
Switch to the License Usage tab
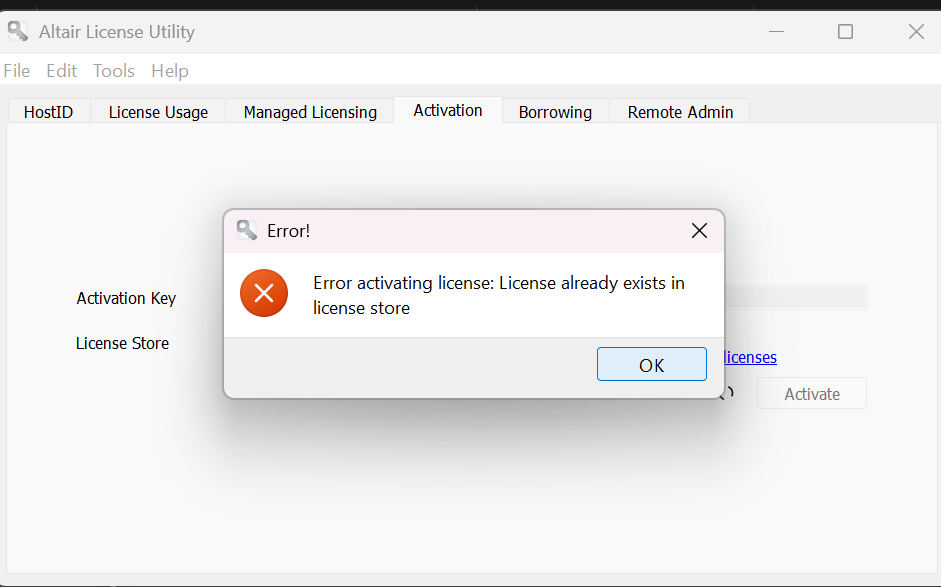point(158,112)
